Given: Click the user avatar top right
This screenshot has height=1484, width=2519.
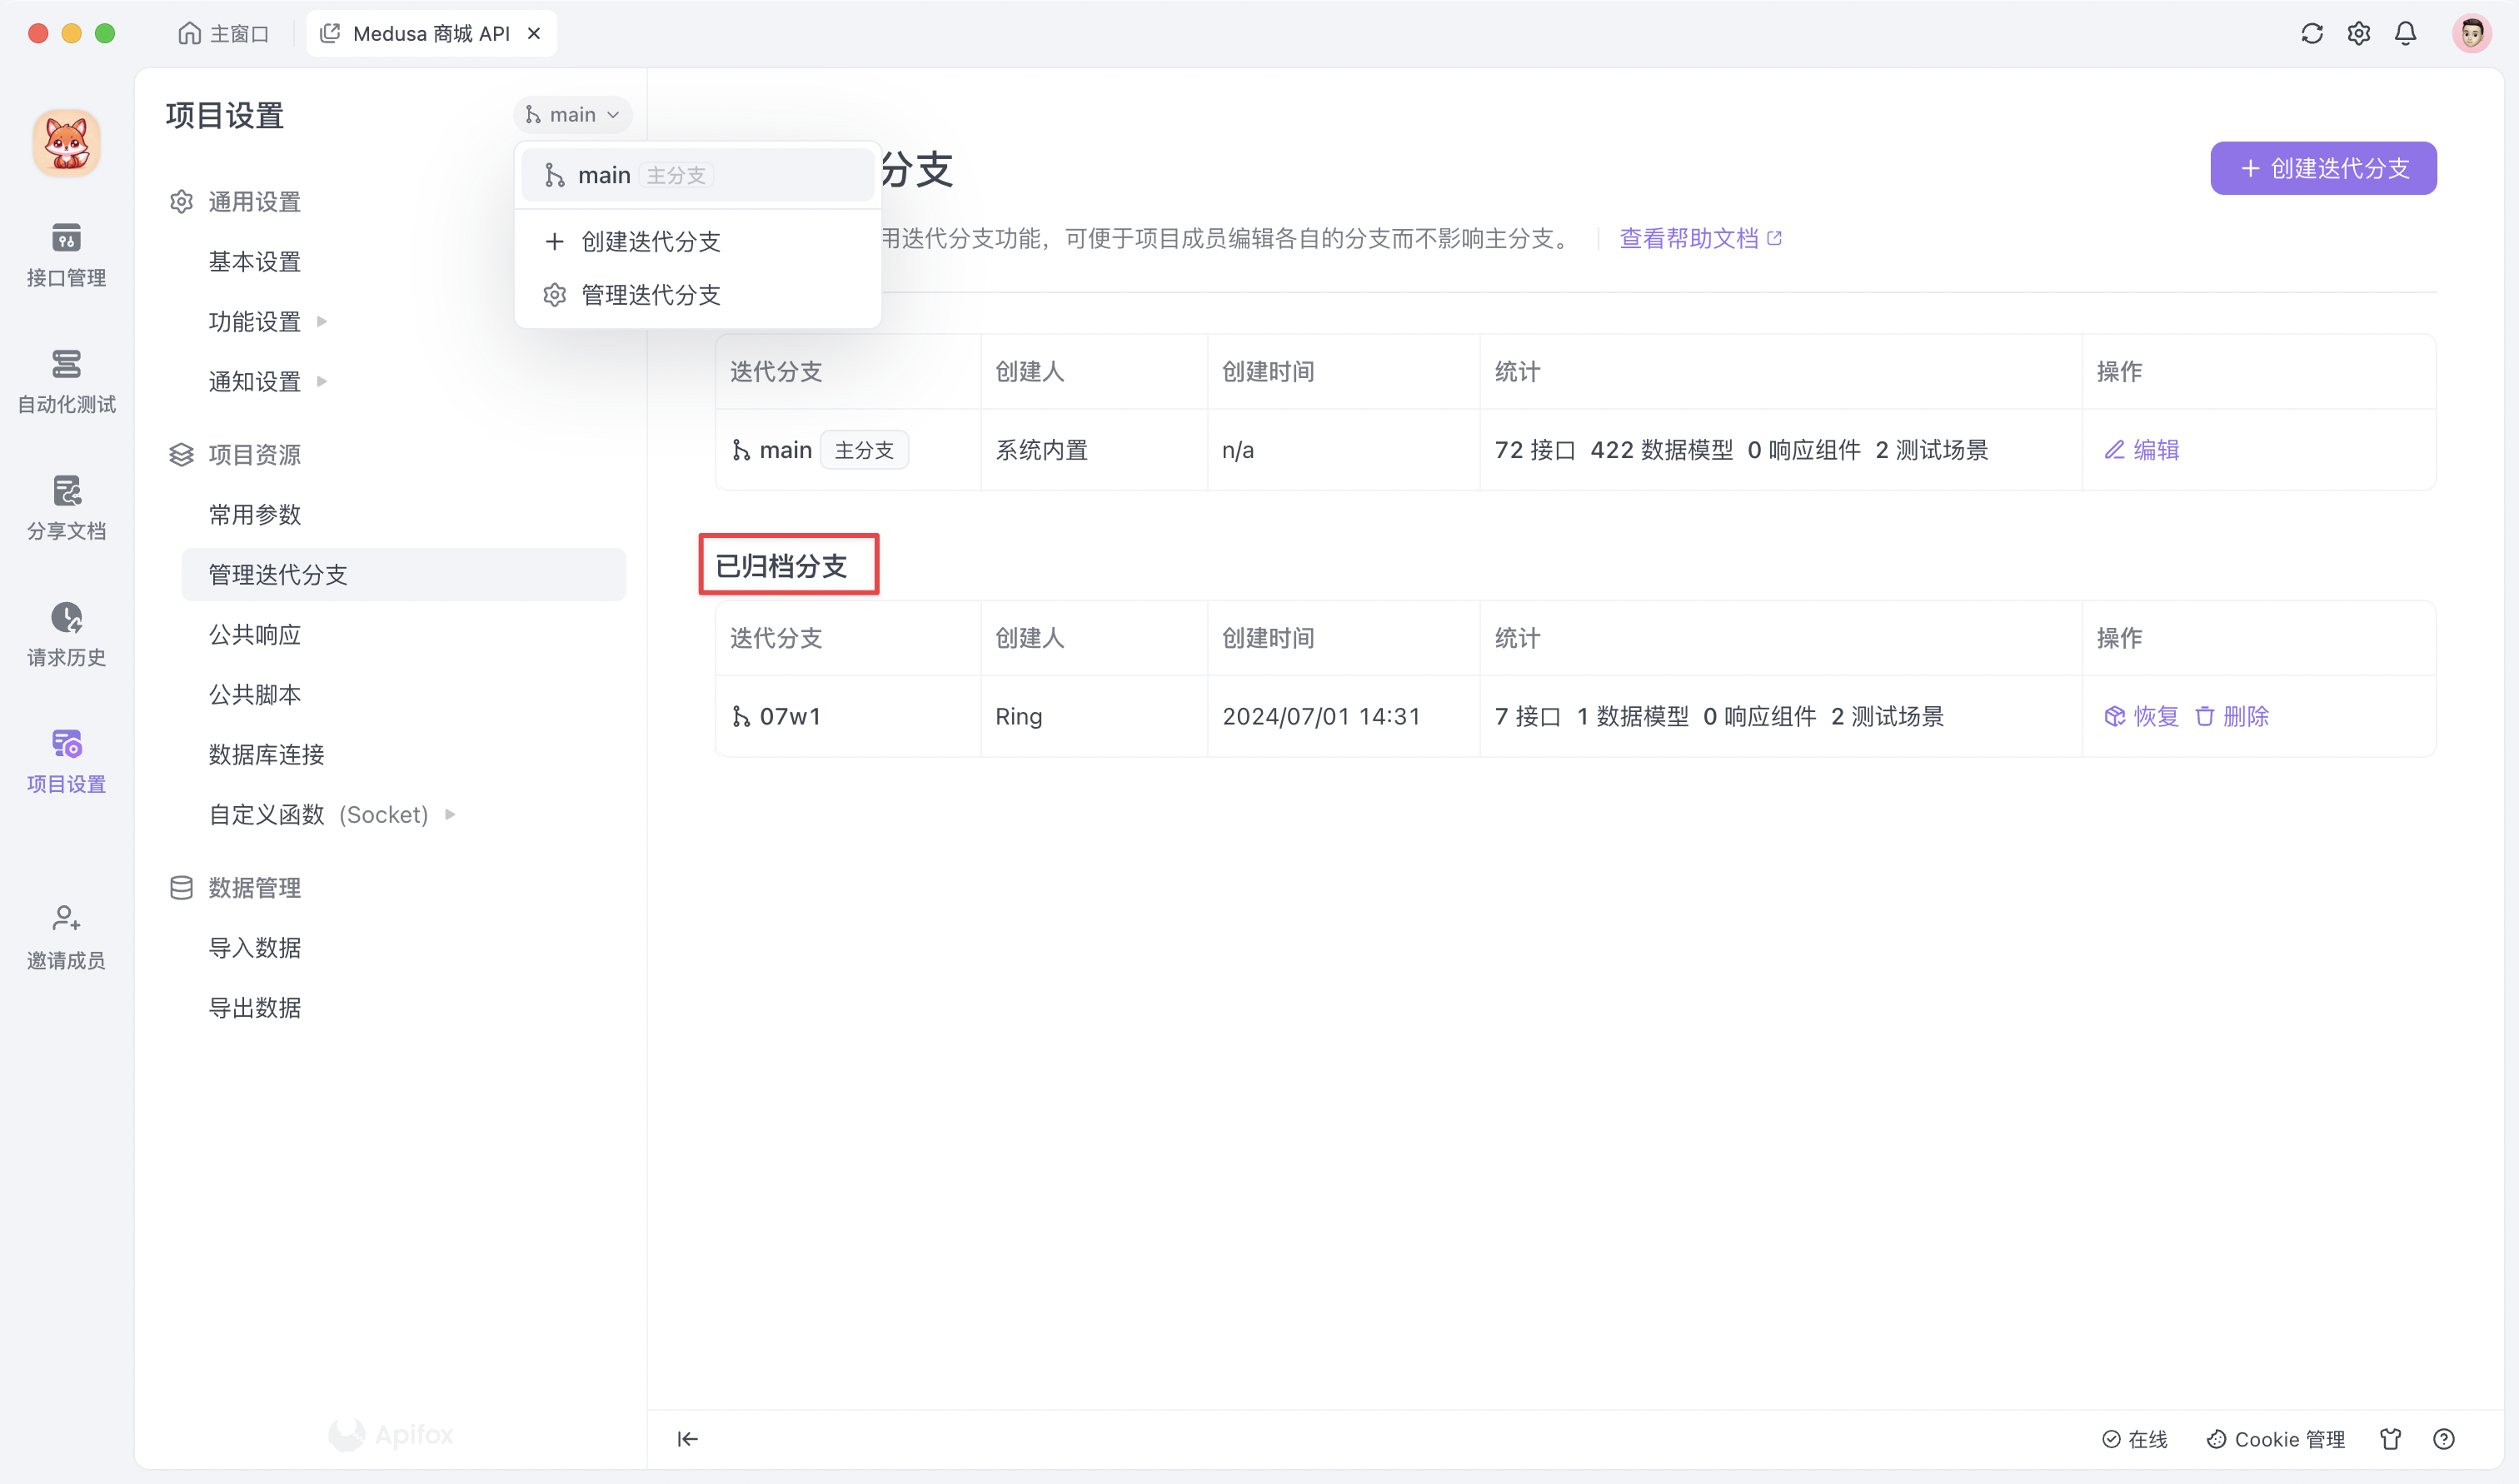Looking at the screenshot, I should pos(2471,33).
